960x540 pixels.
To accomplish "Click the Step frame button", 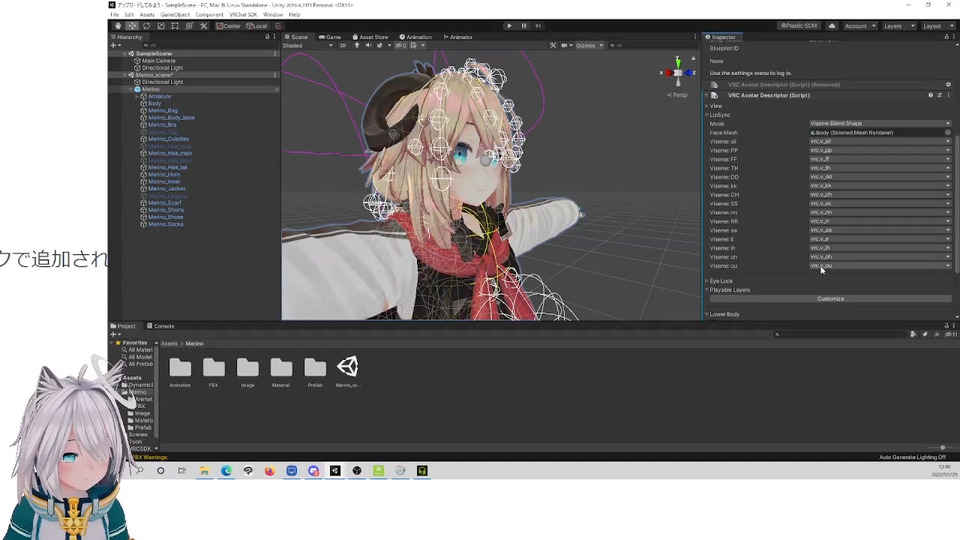I will pos(538,26).
